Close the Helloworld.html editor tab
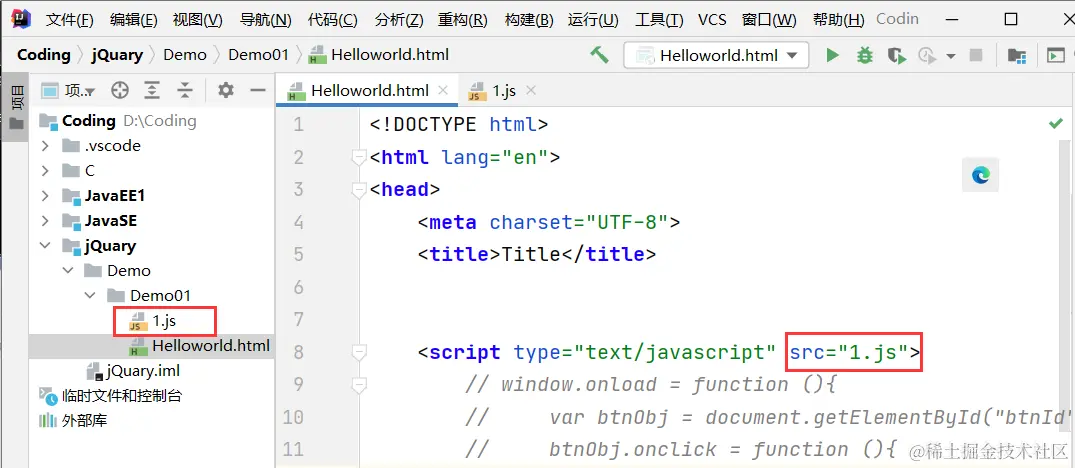Screen dimensions: 1075x468 tap(443, 90)
